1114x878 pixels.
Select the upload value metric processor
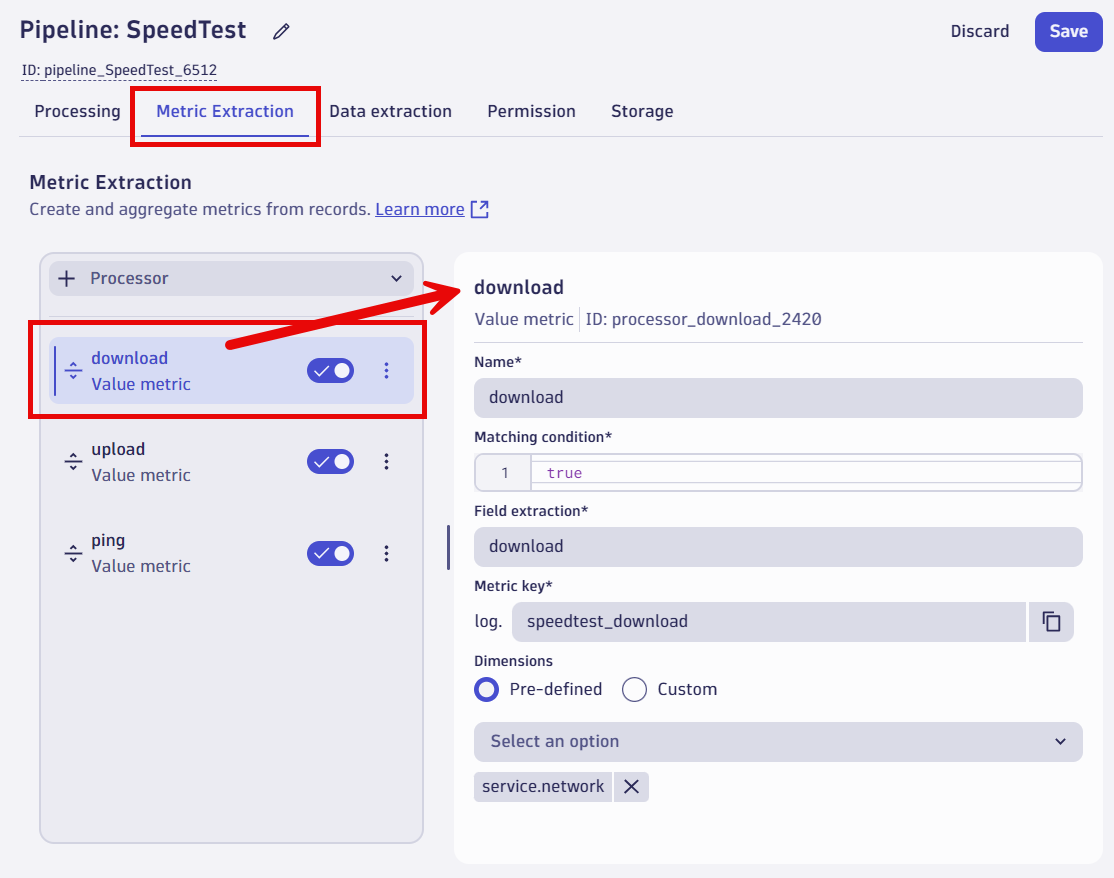click(232, 462)
